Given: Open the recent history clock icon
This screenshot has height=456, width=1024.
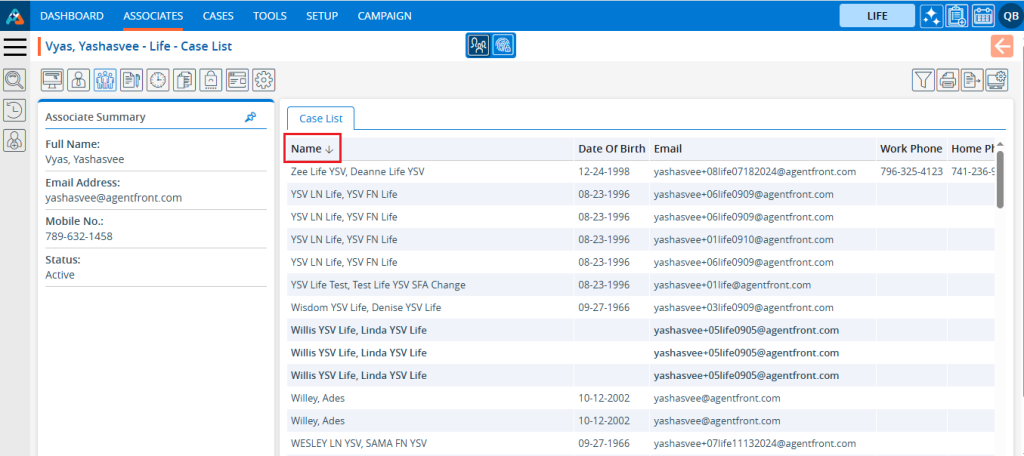Looking at the screenshot, I should tap(15, 110).
